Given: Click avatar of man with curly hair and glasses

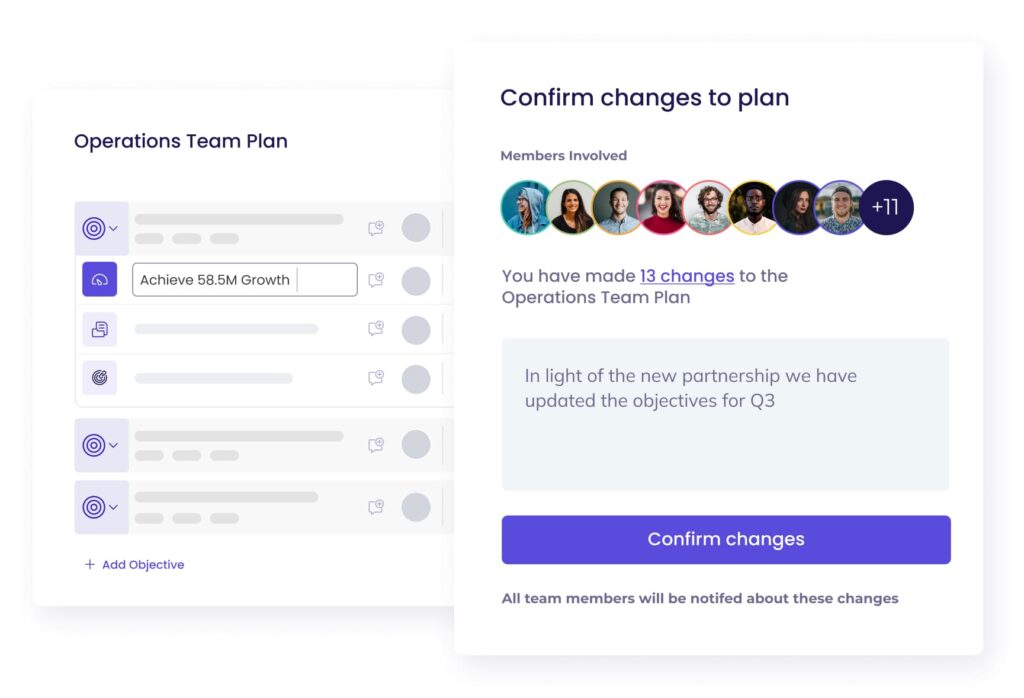Looking at the screenshot, I should pyautogui.click(x=709, y=208).
